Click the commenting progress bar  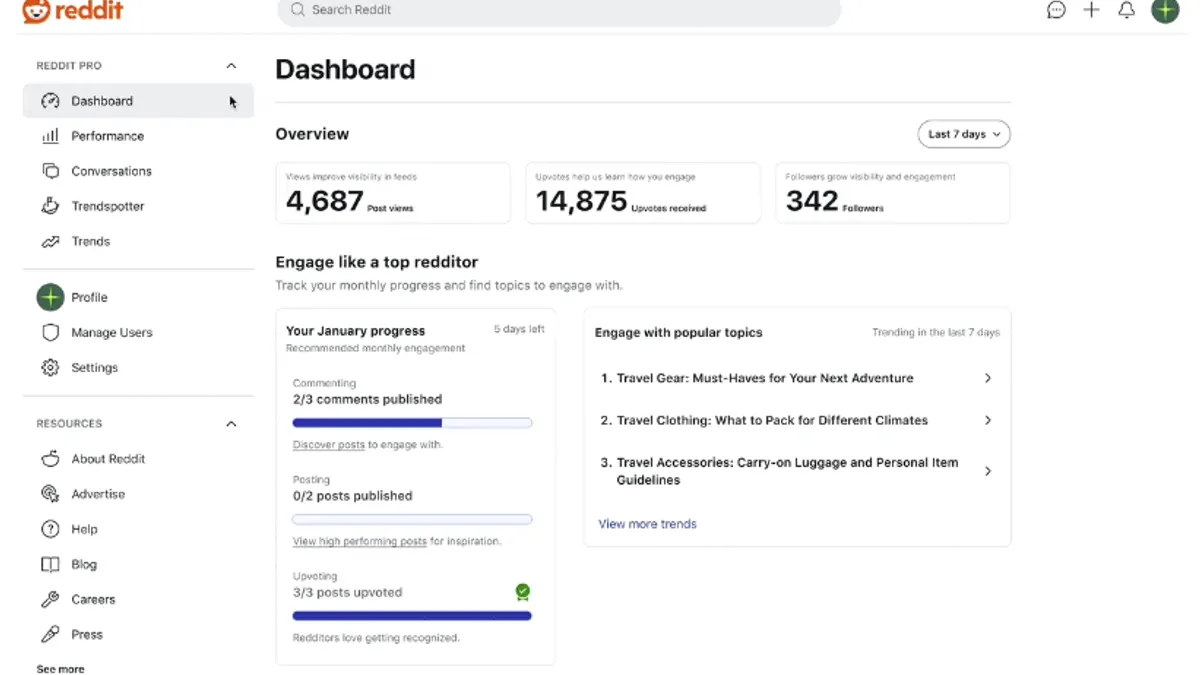click(x=412, y=423)
